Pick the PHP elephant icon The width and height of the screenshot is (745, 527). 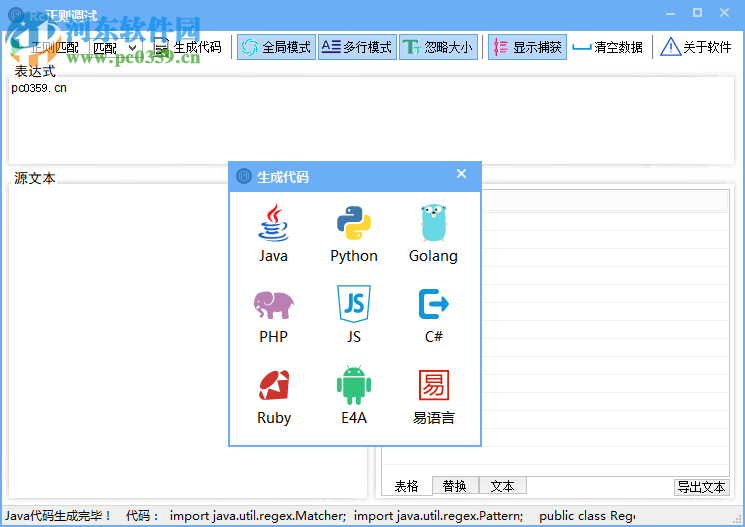pos(273,316)
